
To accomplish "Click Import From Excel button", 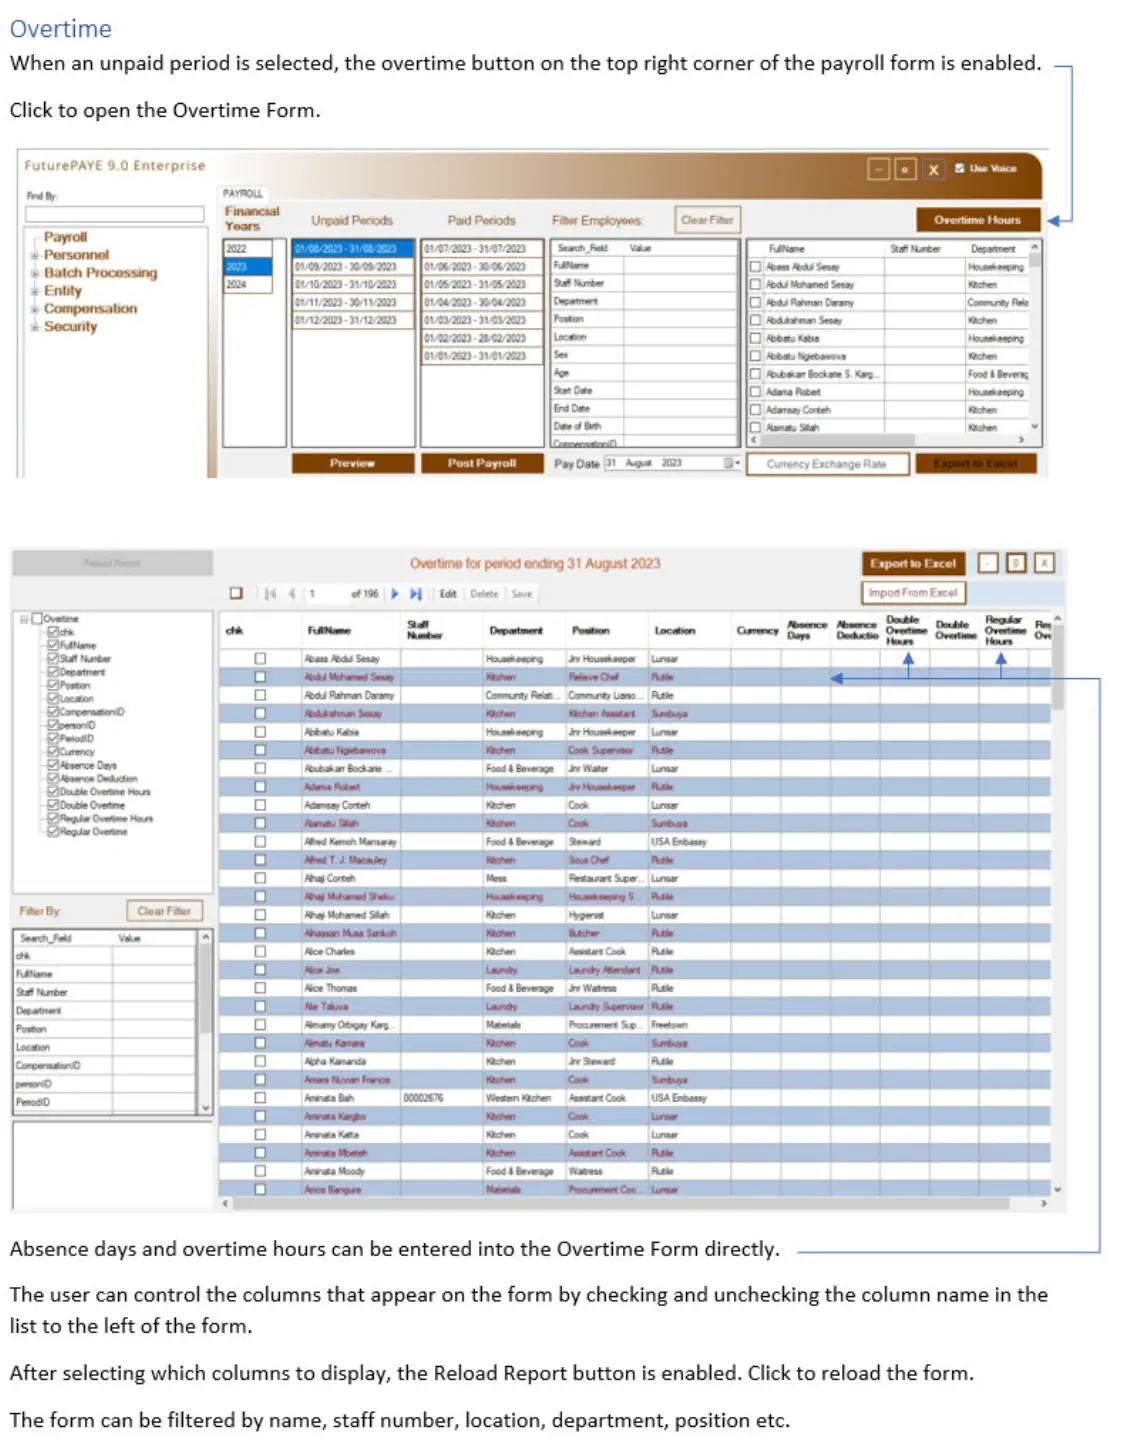I will (x=913, y=593).
